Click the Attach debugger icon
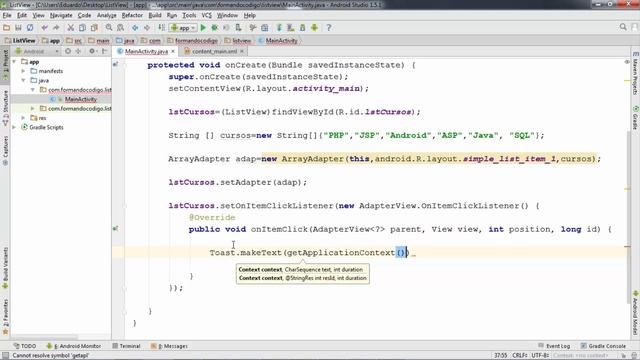Screen dimensions: 640x360 pyautogui.click(x=238, y=28)
